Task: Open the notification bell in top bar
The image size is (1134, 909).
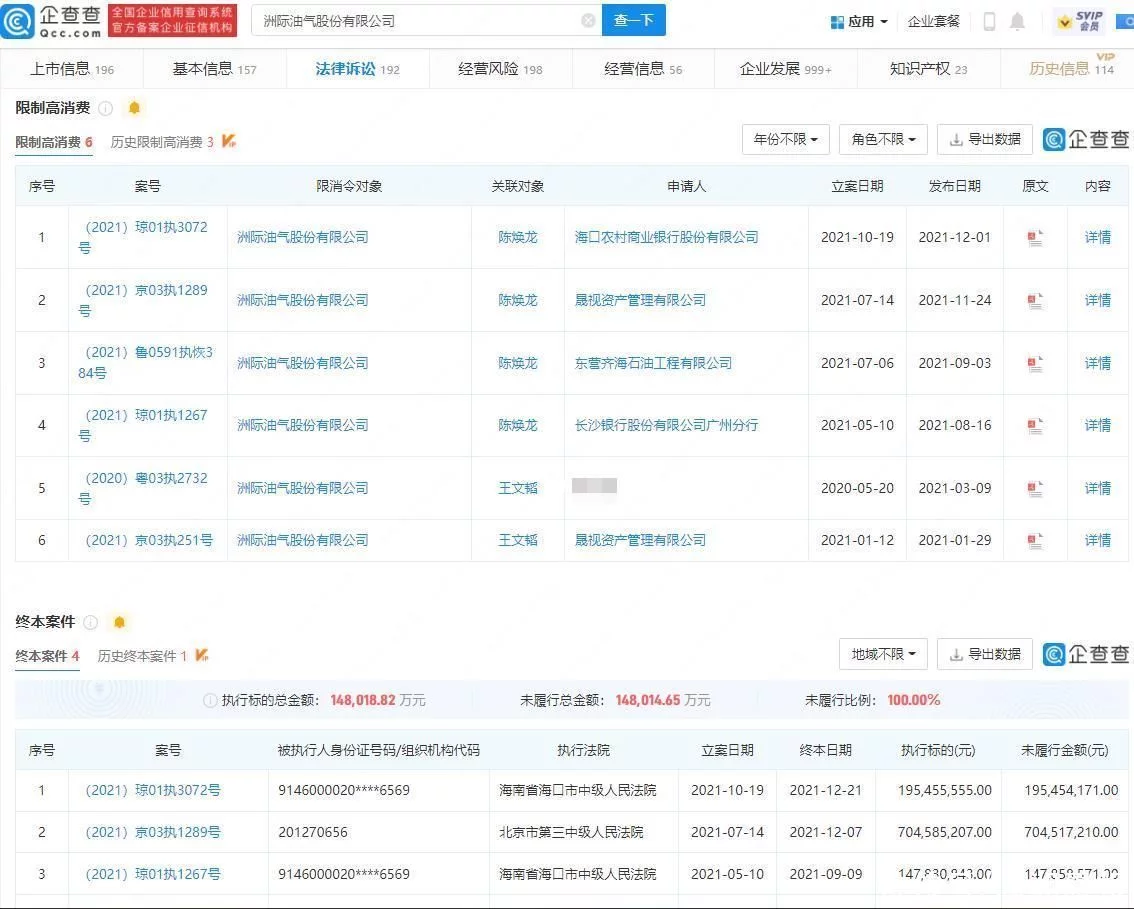Action: (x=1017, y=21)
